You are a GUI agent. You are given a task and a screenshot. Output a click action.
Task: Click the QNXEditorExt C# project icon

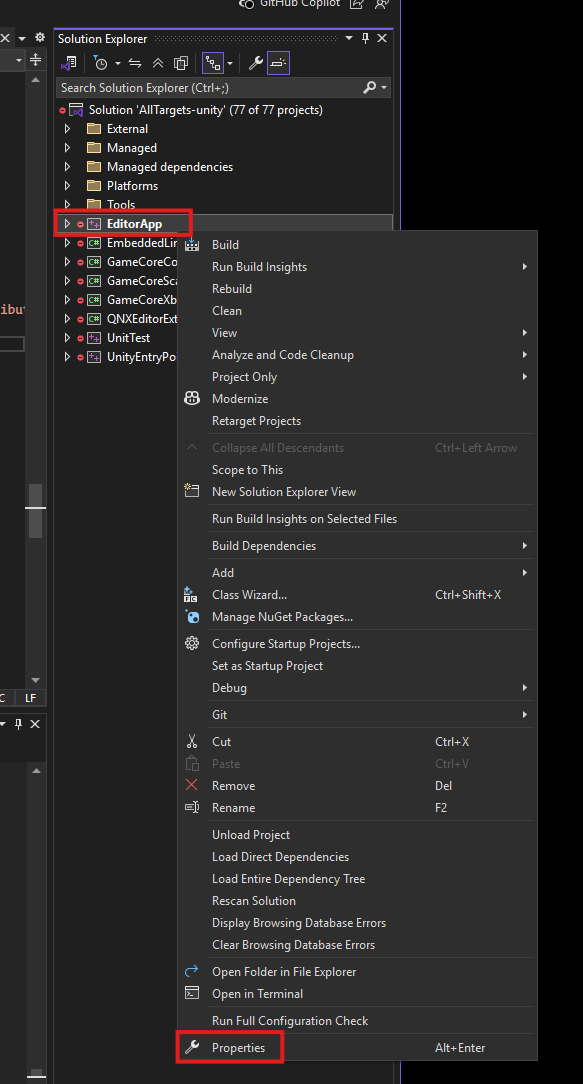tap(94, 319)
